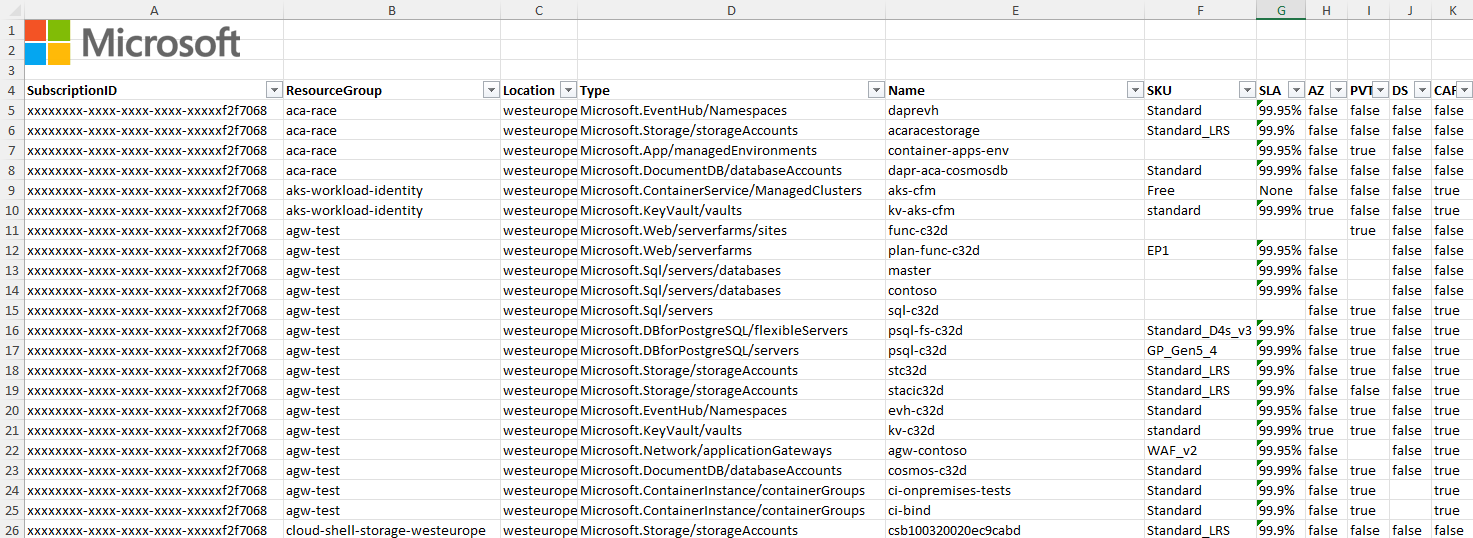Select column G header

[1281, 10]
